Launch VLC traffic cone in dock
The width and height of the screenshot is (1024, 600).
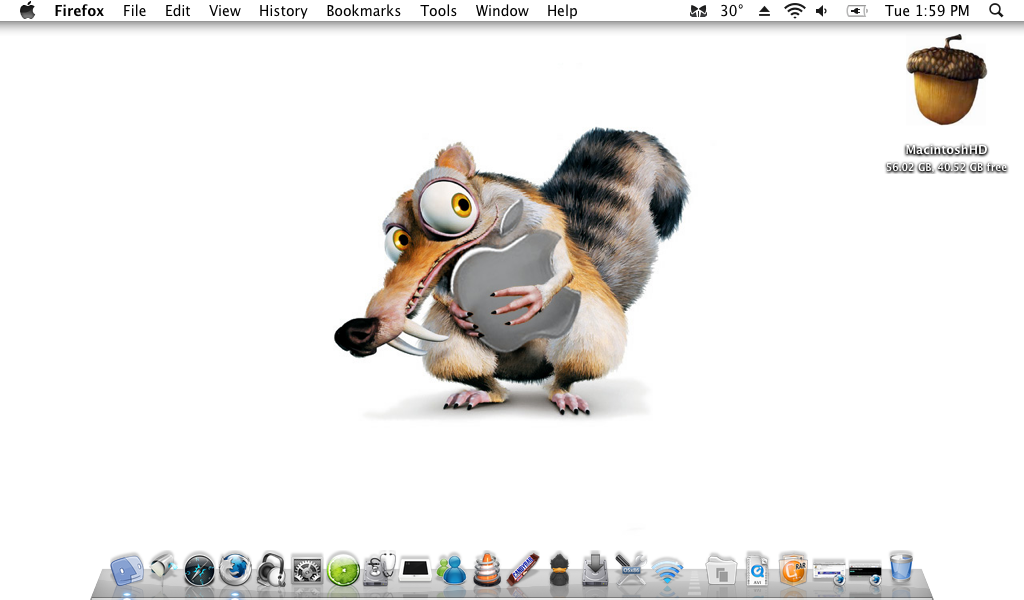487,569
